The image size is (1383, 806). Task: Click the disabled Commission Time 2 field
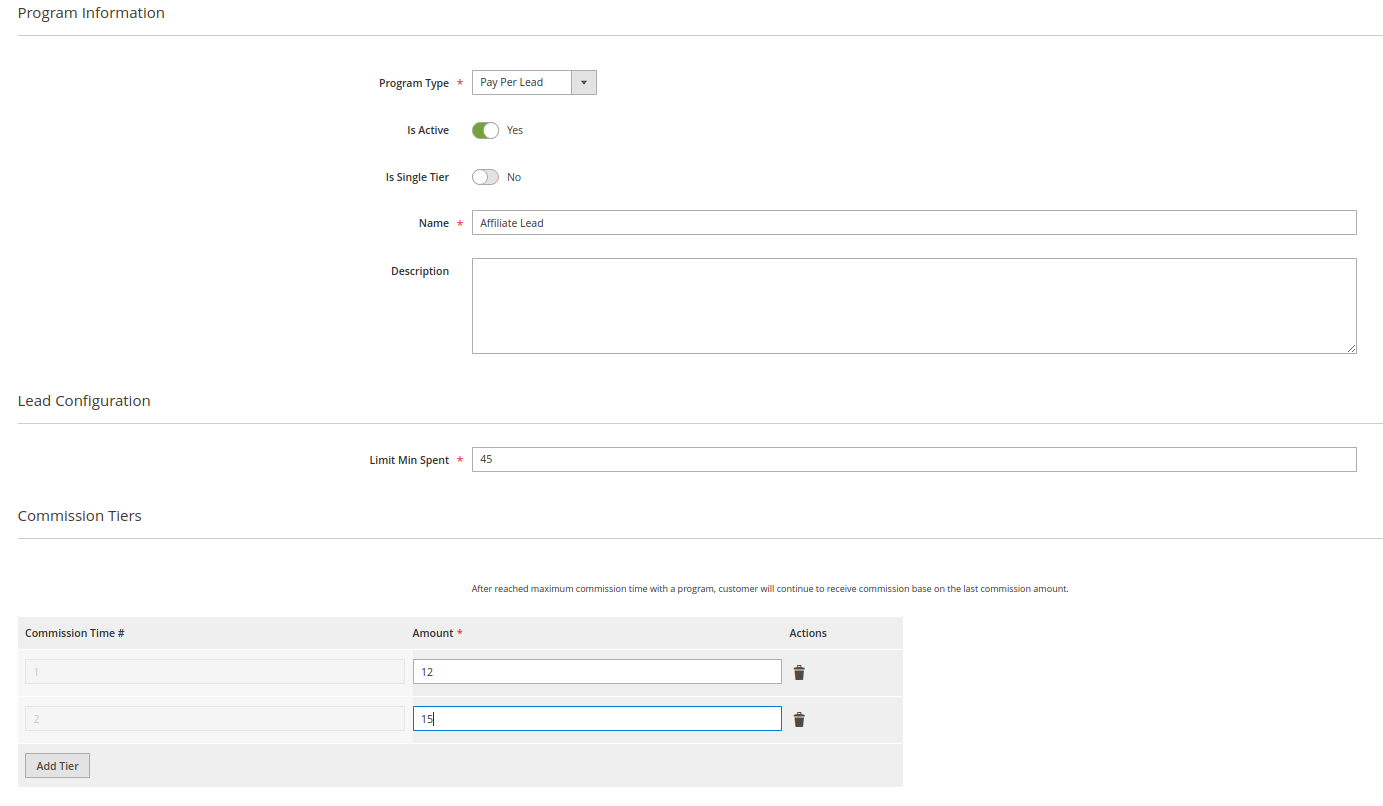point(215,719)
